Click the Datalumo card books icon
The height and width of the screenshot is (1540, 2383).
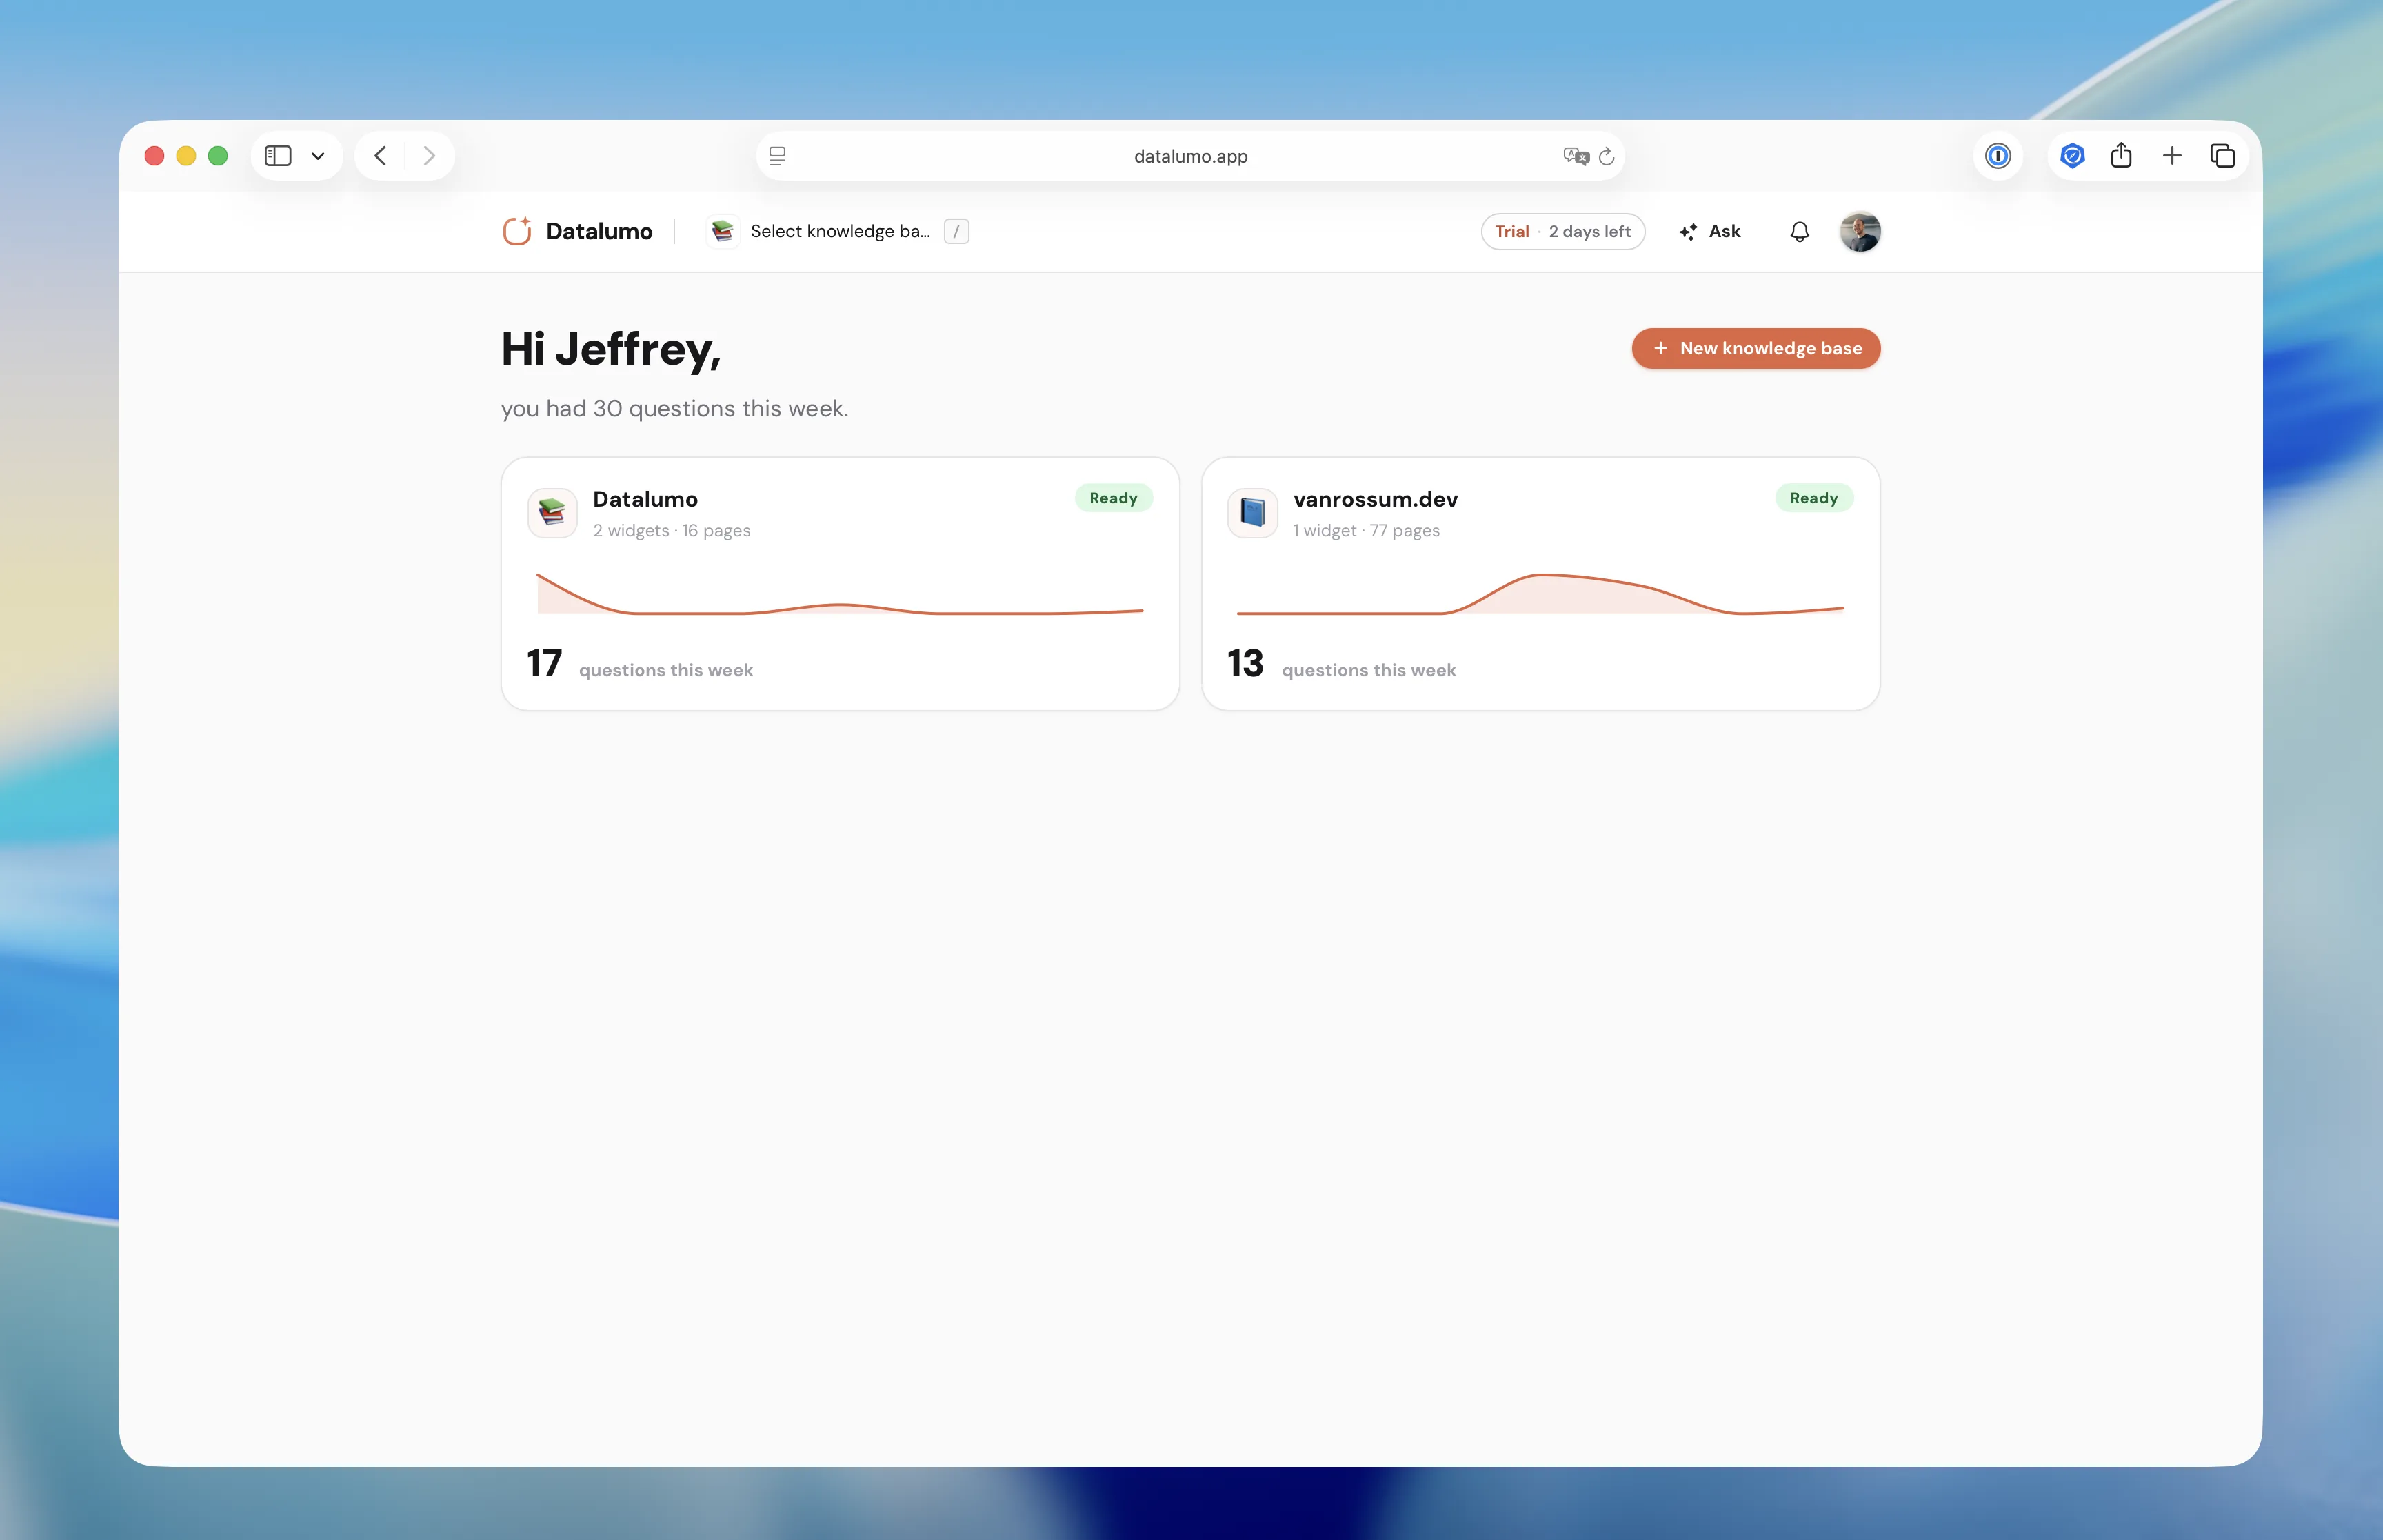point(552,513)
